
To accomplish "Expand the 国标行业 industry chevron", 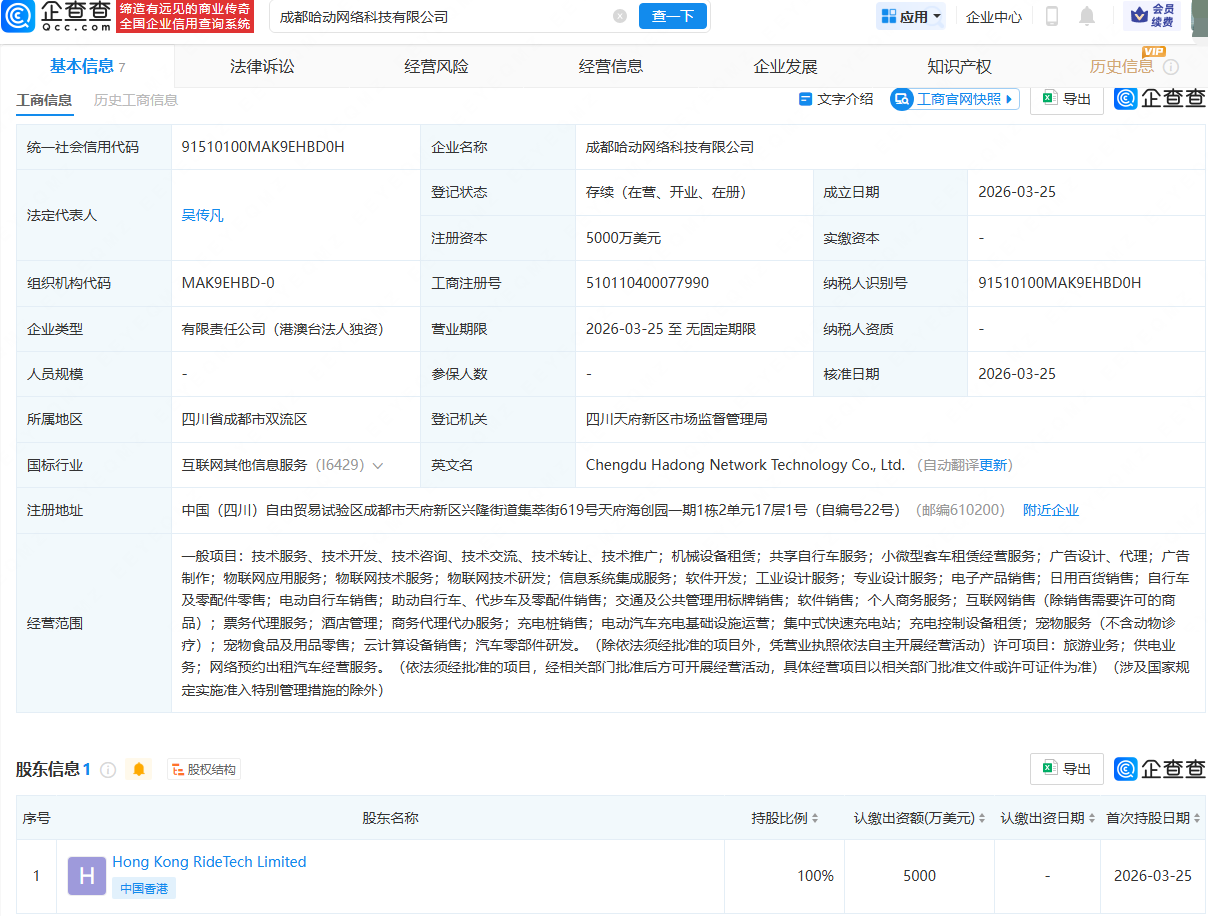I will 377,465.
